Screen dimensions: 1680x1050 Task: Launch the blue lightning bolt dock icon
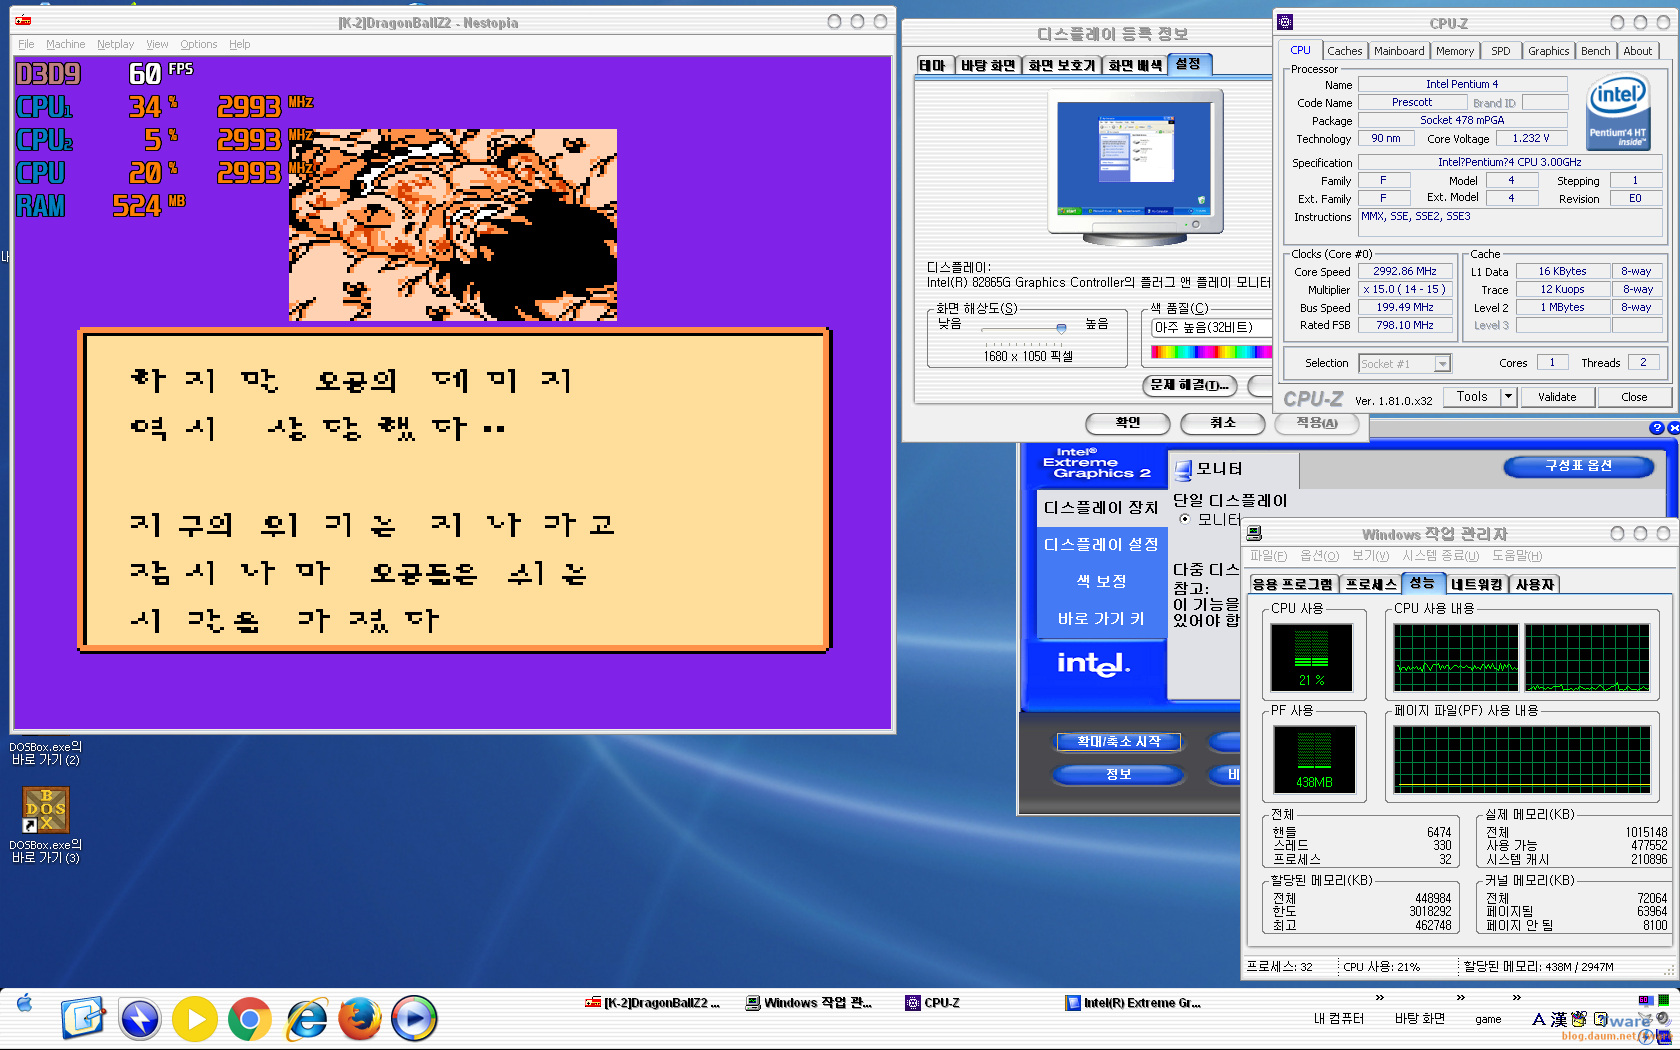tap(140, 1019)
